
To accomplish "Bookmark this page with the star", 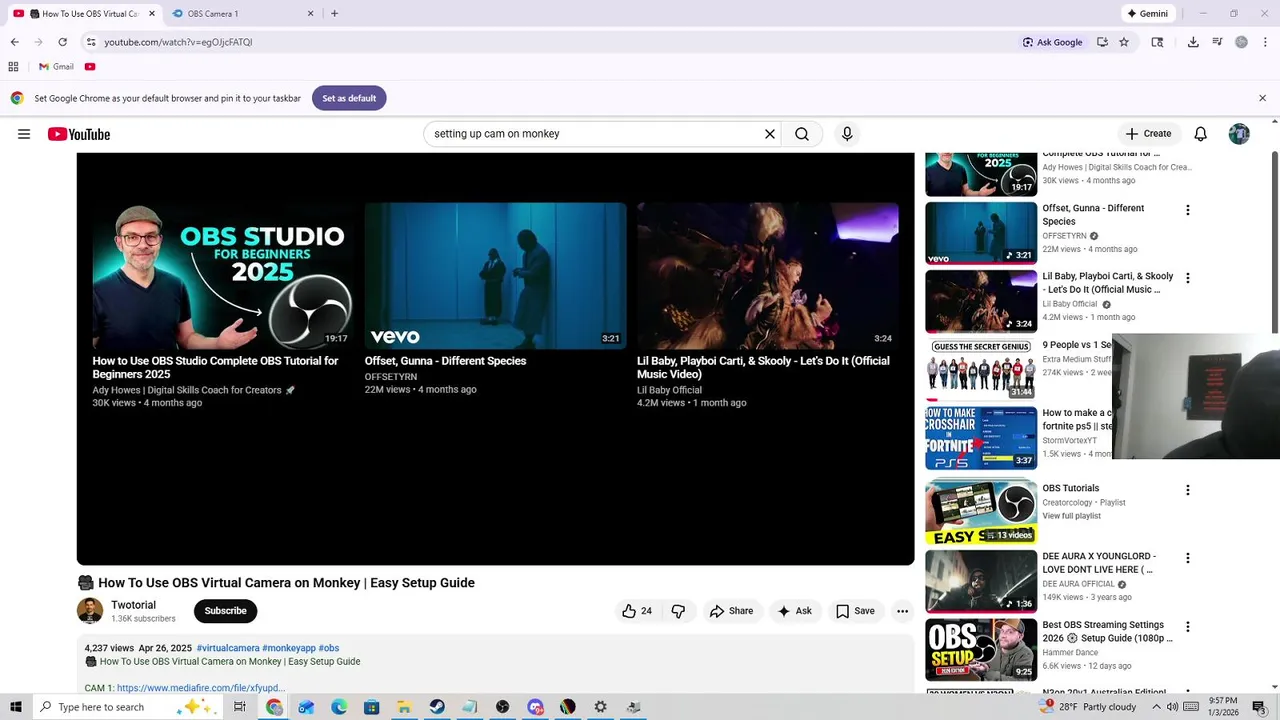I will tap(1124, 42).
